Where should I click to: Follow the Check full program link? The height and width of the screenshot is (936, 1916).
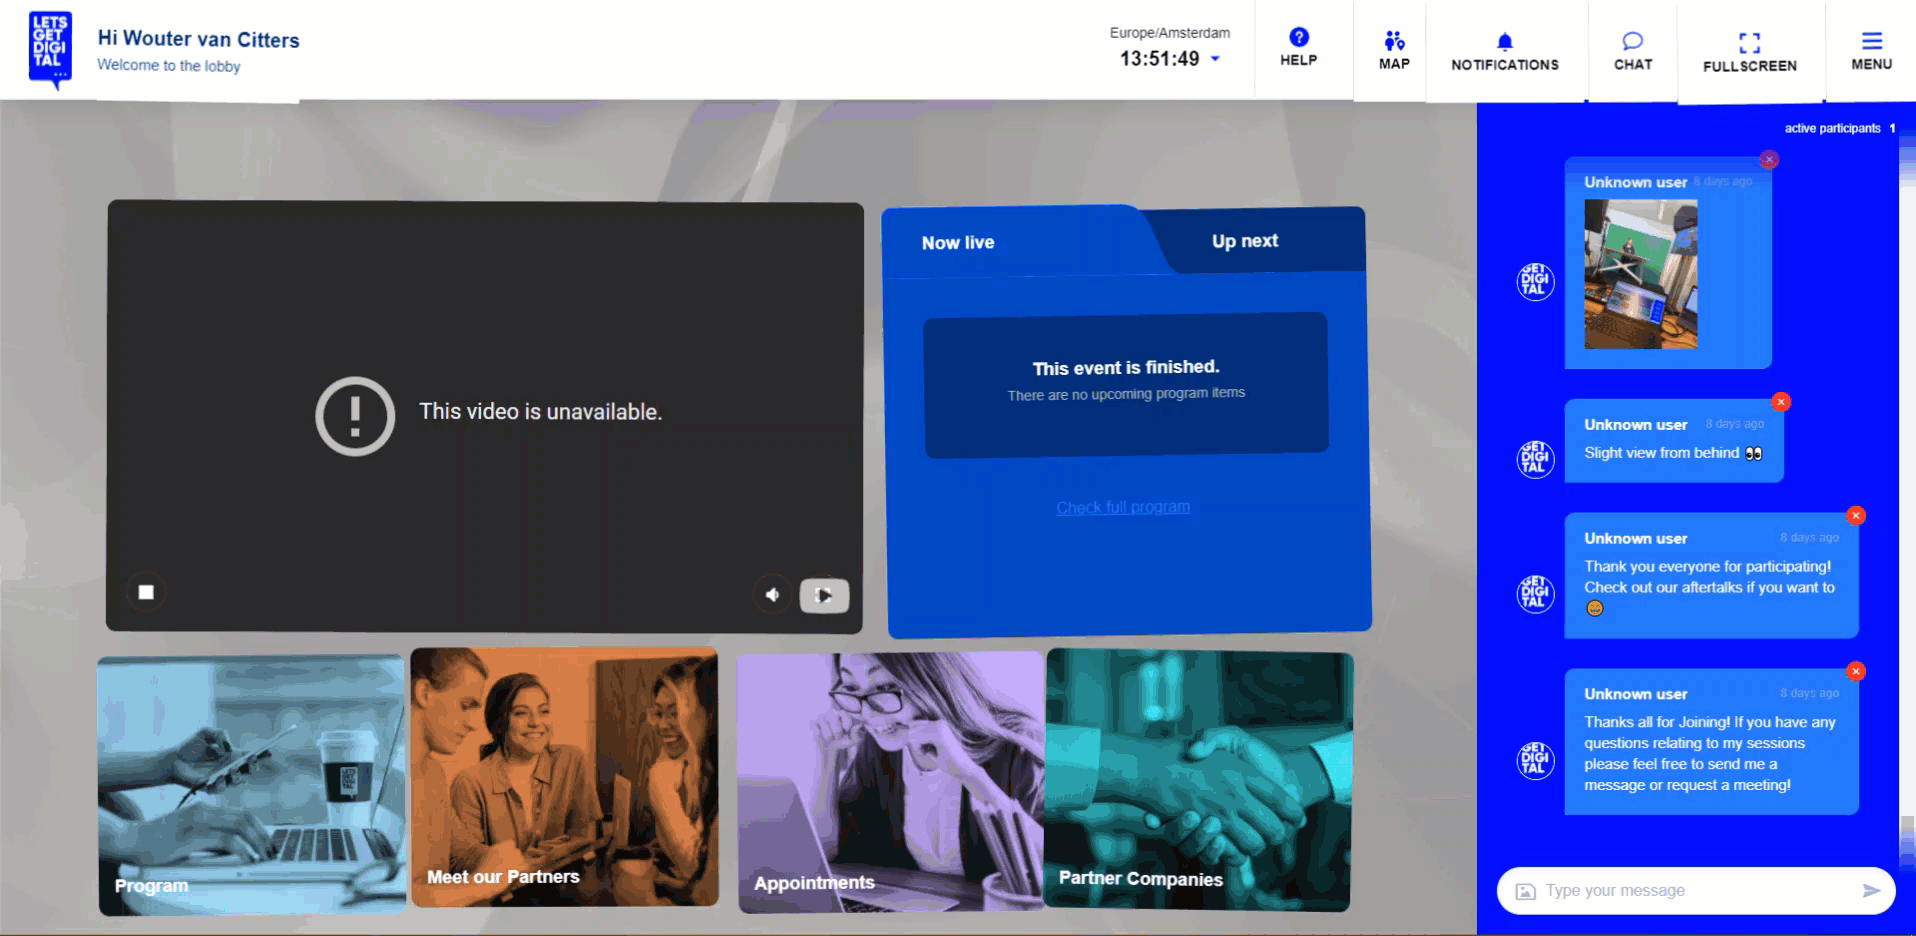click(1123, 507)
